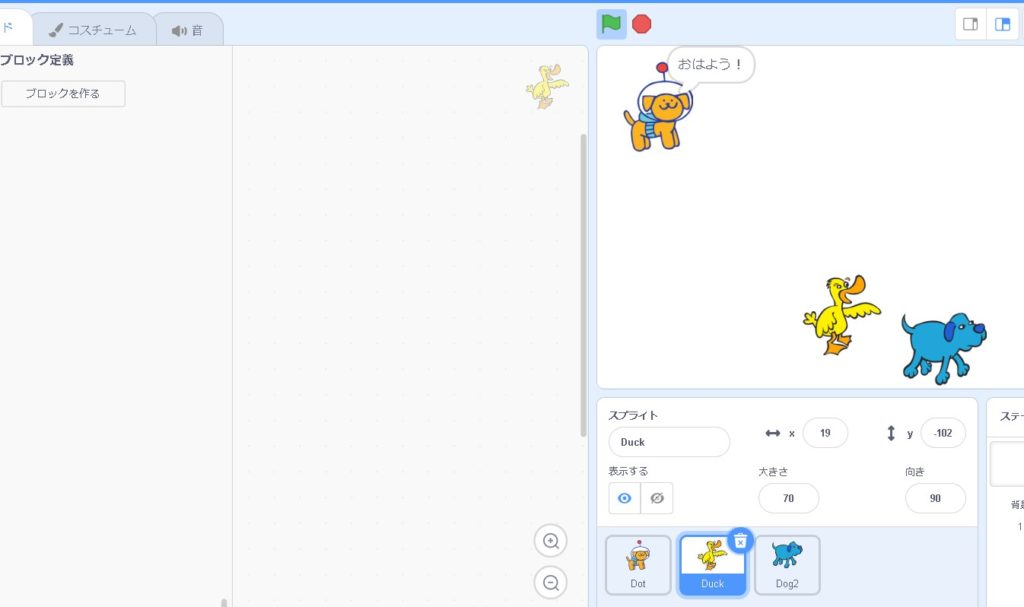Hide the sprite using crossed-eye icon

pyautogui.click(x=657, y=498)
